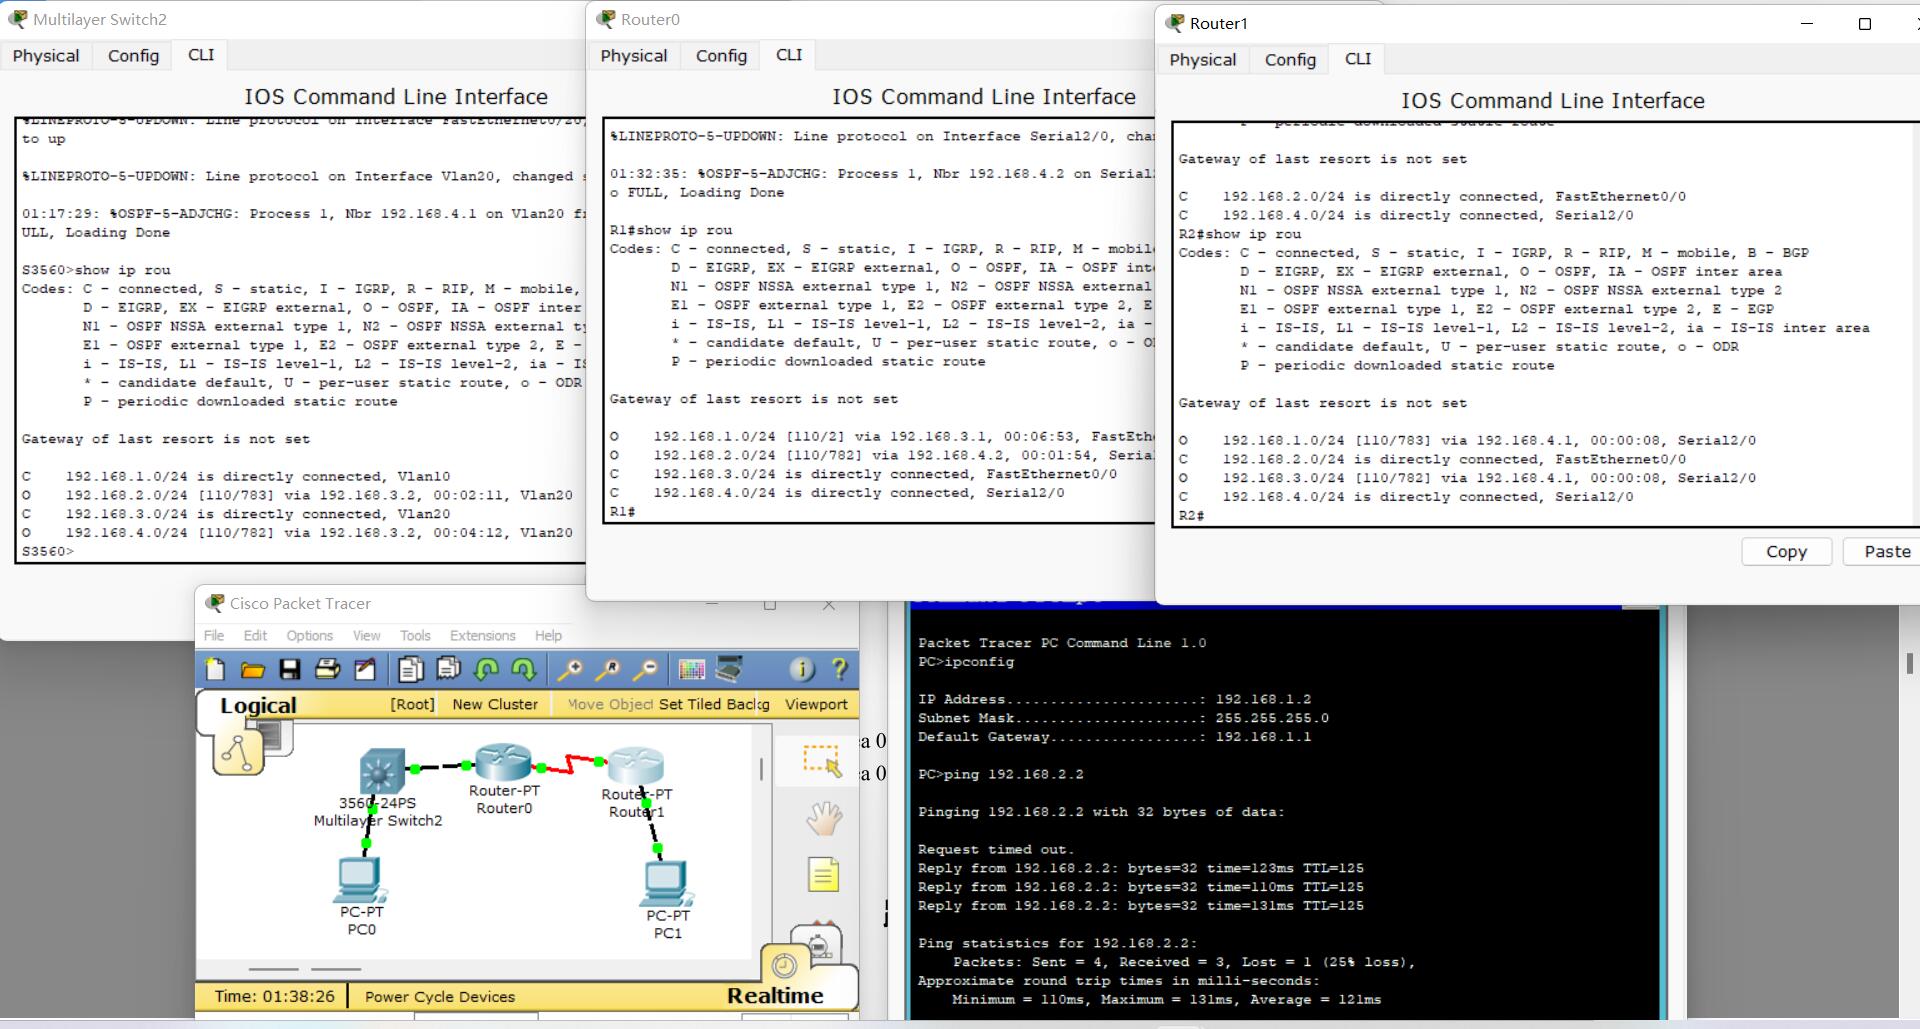
Task: Open the Edit menu in Packet Tracer
Action: (x=255, y=635)
